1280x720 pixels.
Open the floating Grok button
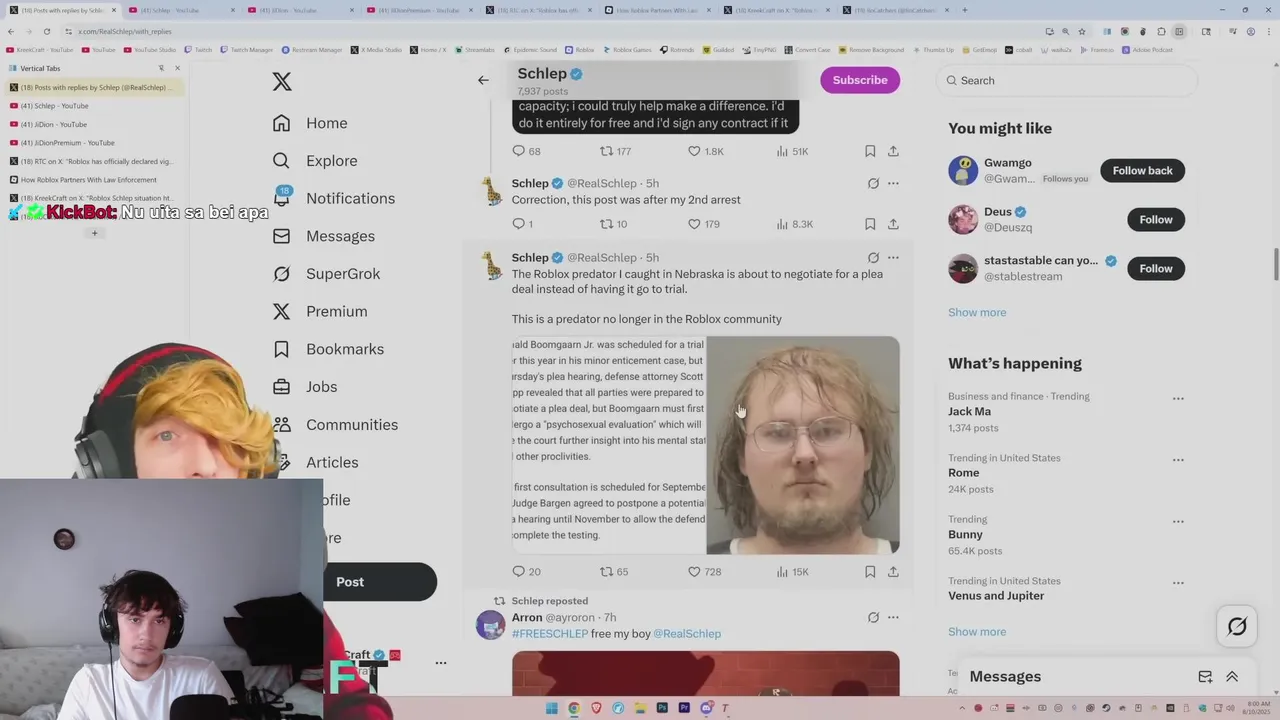(x=1237, y=627)
